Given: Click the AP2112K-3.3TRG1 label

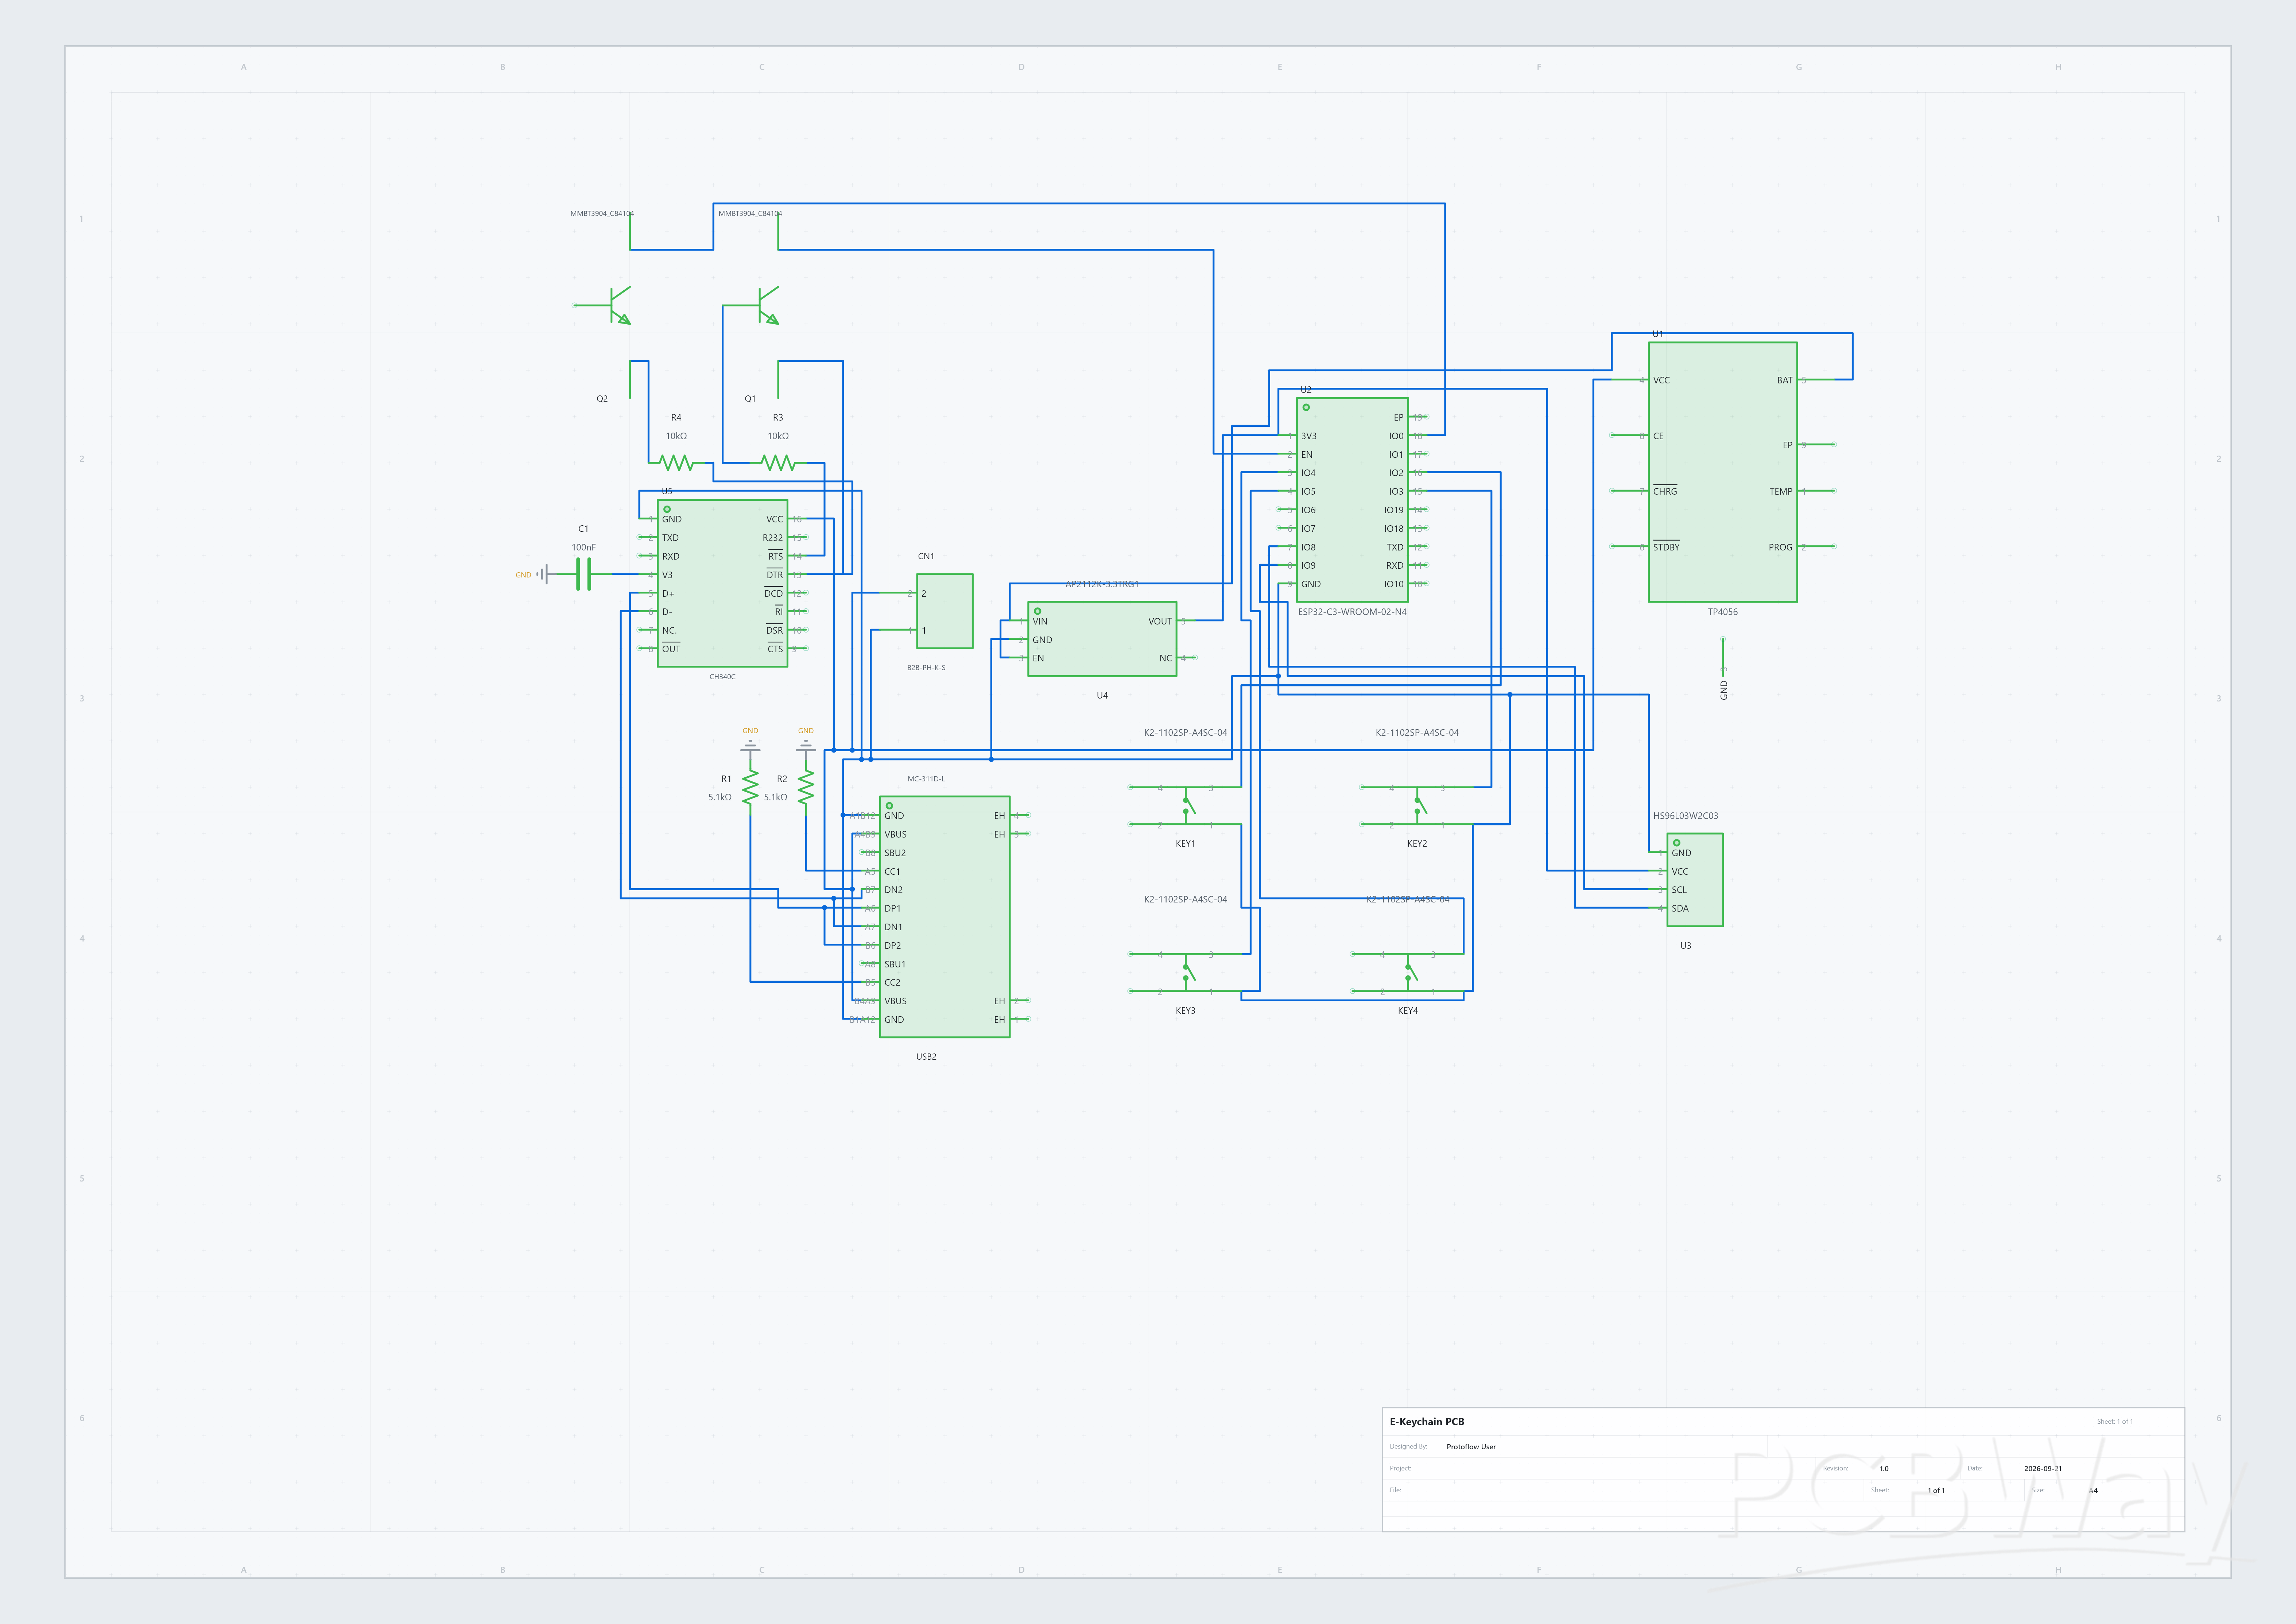Looking at the screenshot, I should point(1102,584).
